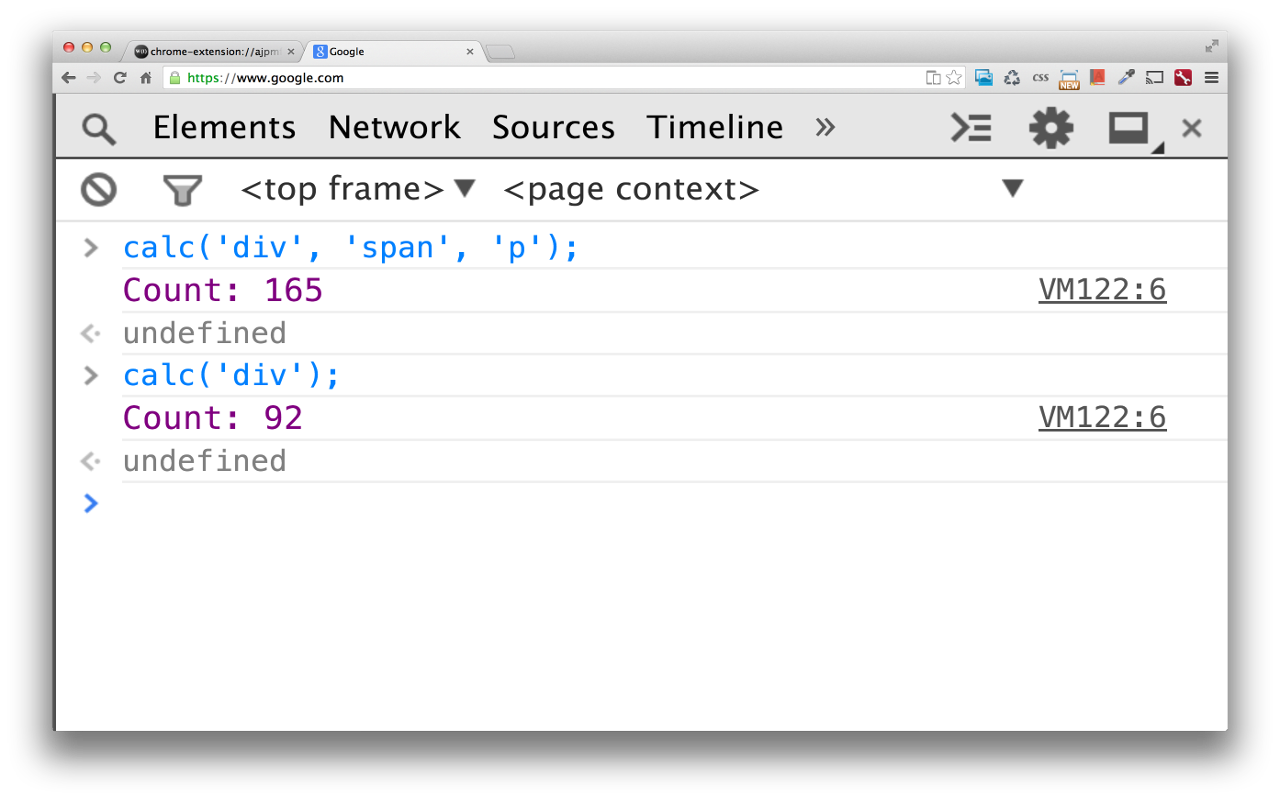The height and width of the screenshot is (800, 1280).
Task: Switch to the Sources panel
Action: (553, 128)
